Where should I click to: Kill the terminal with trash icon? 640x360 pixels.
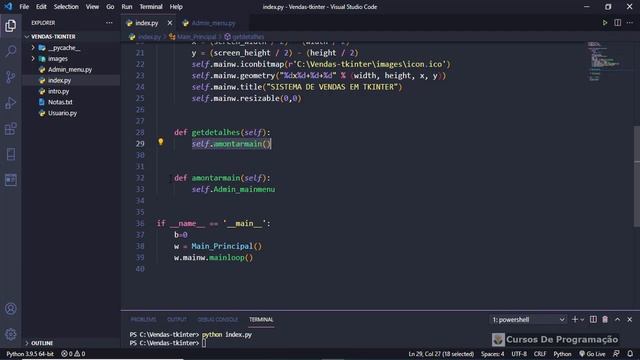tap(605, 320)
